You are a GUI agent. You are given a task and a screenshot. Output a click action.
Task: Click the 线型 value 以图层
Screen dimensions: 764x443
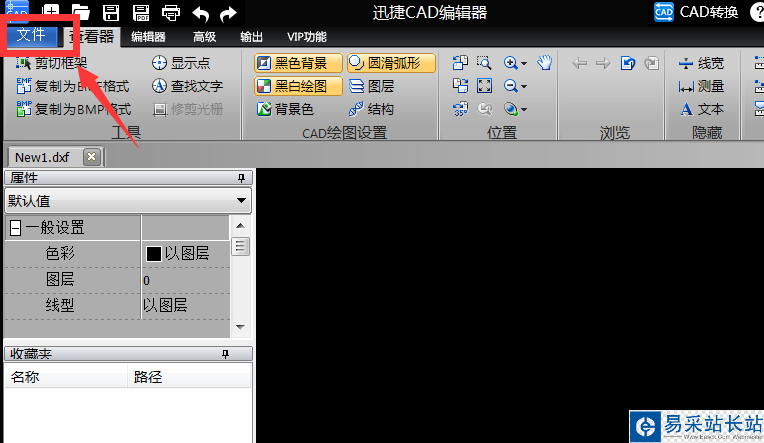pyautogui.click(x=165, y=306)
